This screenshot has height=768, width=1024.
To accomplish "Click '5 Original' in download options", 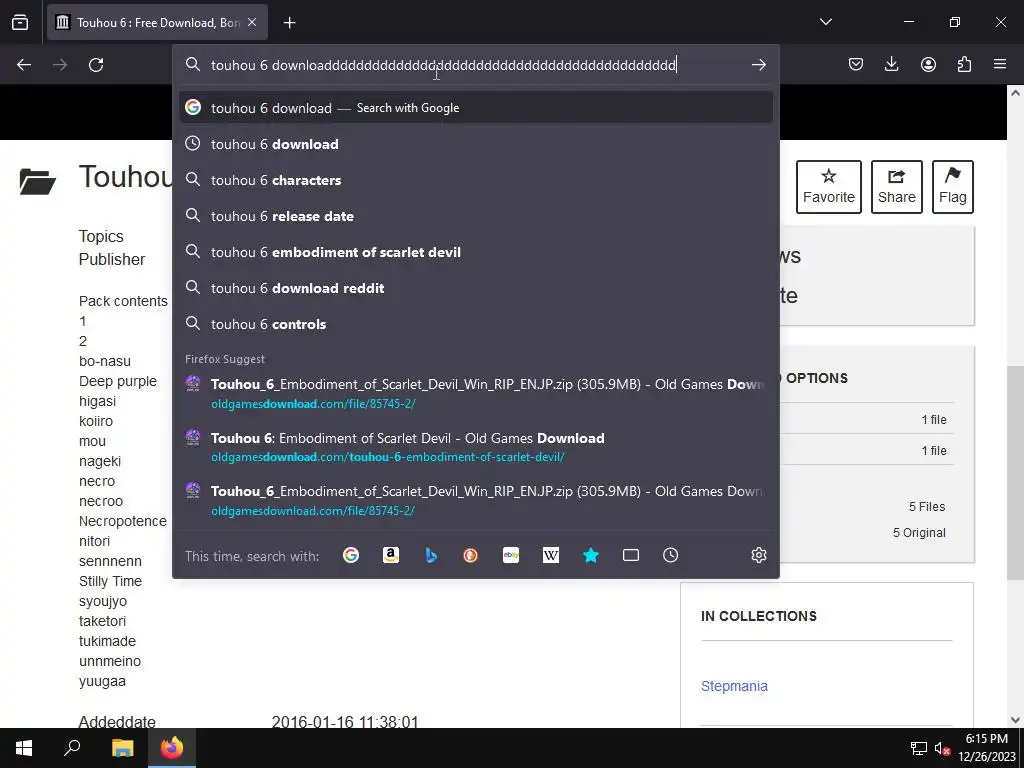I will point(919,533).
